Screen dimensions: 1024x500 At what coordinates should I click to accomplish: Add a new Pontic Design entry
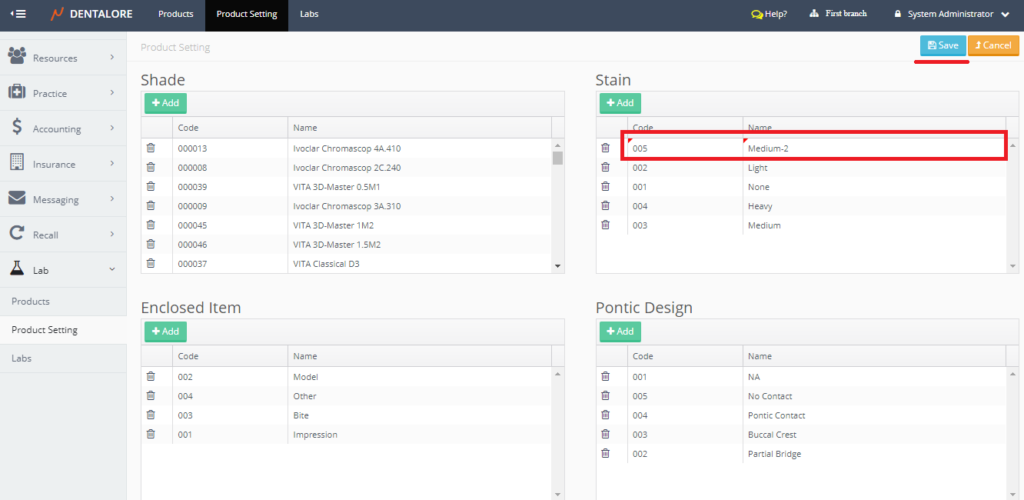point(620,331)
